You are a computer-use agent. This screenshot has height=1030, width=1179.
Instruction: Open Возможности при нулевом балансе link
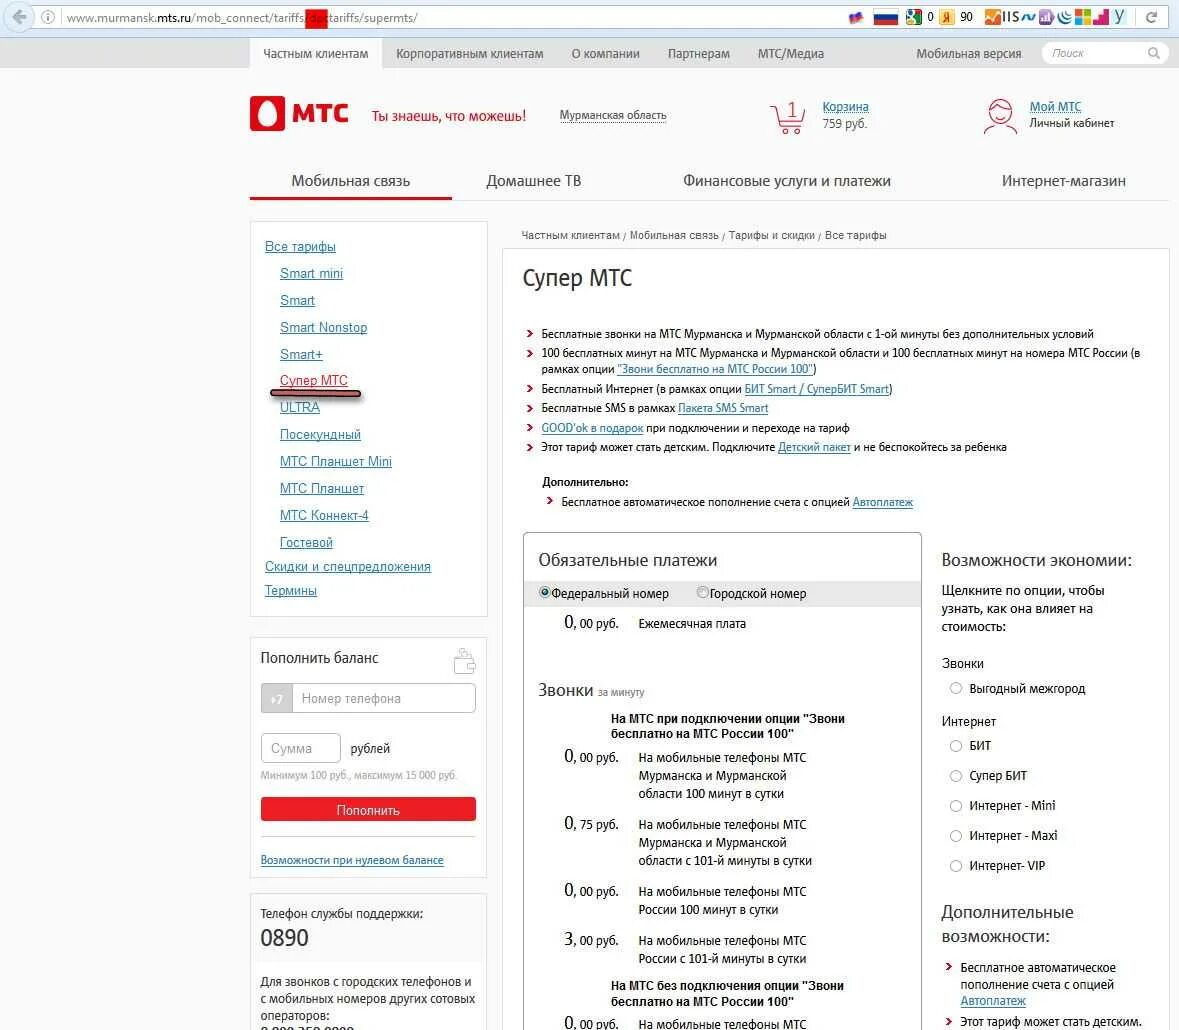coord(352,860)
